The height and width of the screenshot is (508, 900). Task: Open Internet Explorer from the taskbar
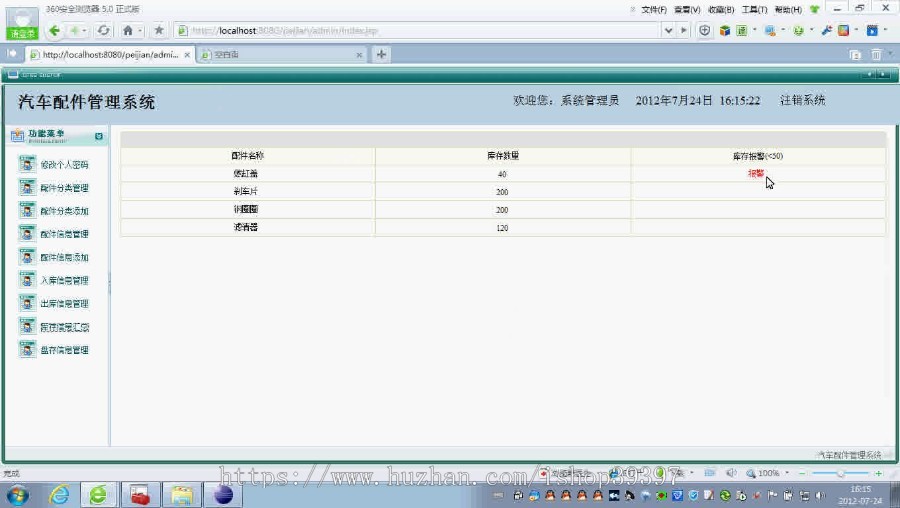click(59, 494)
